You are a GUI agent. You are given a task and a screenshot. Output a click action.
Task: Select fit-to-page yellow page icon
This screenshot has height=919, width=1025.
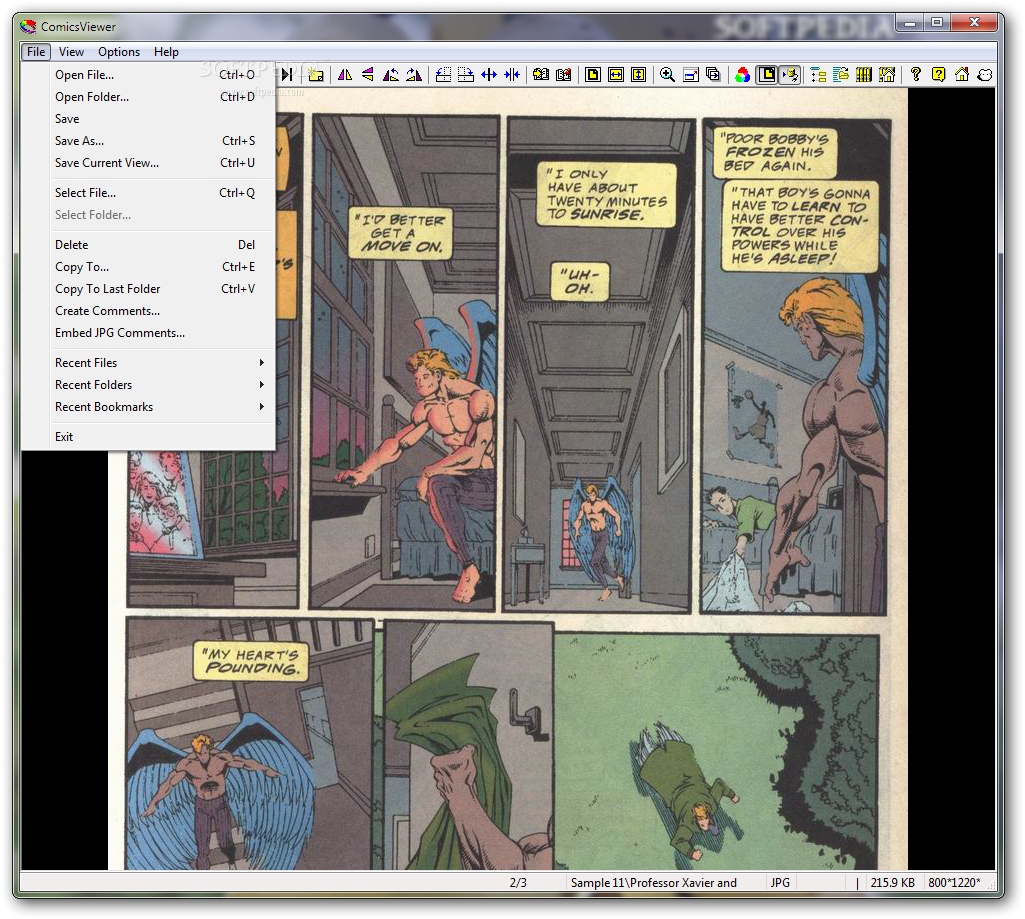(593, 75)
